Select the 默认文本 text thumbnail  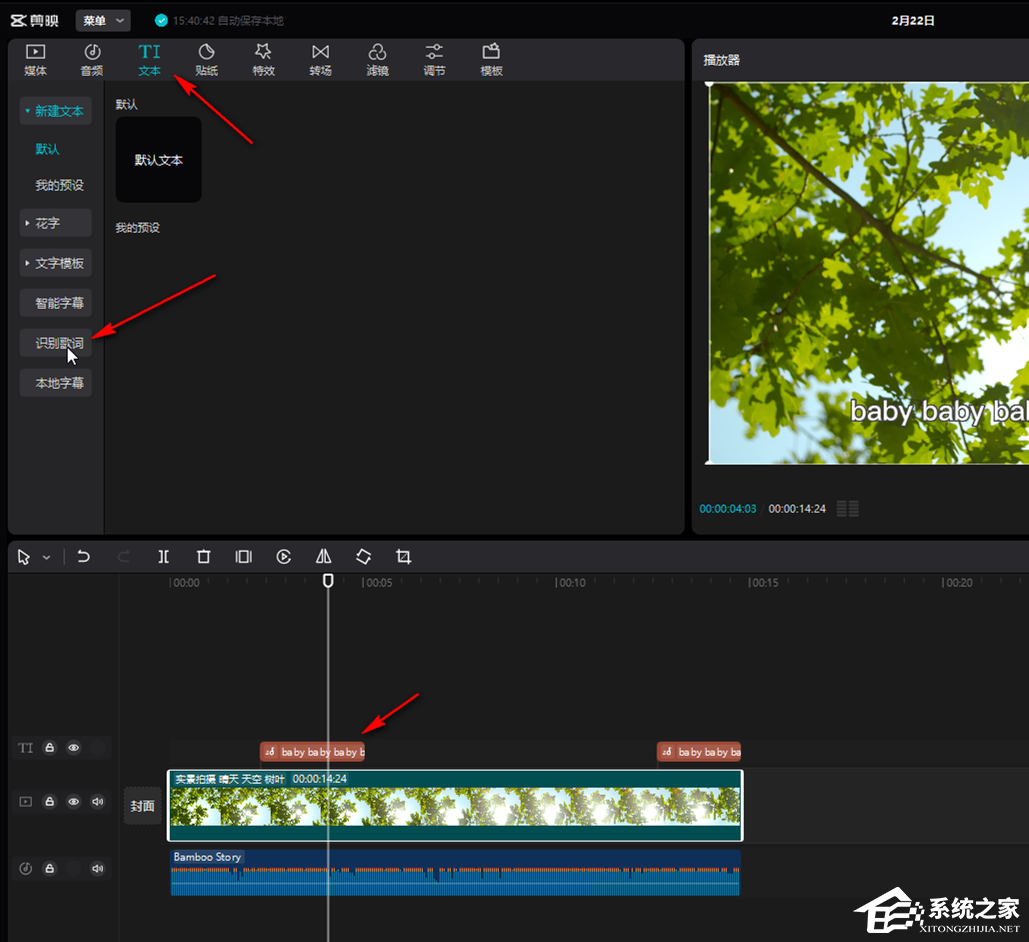158,160
